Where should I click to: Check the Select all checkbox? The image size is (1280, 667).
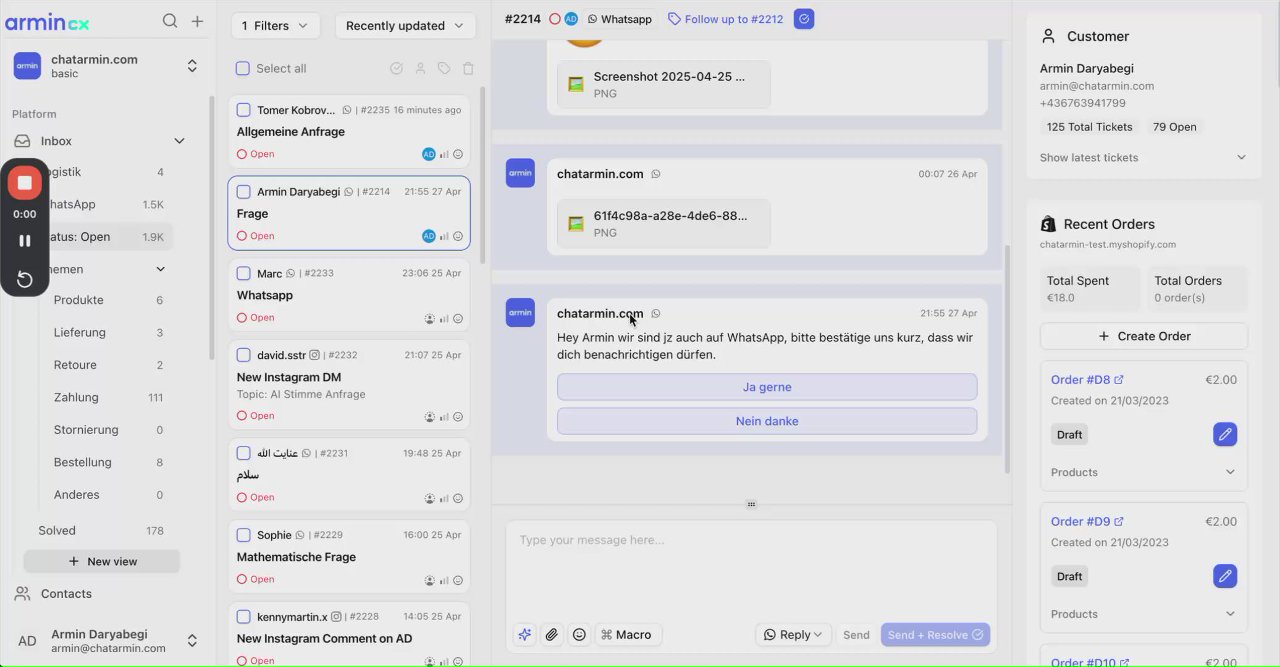click(x=242, y=68)
